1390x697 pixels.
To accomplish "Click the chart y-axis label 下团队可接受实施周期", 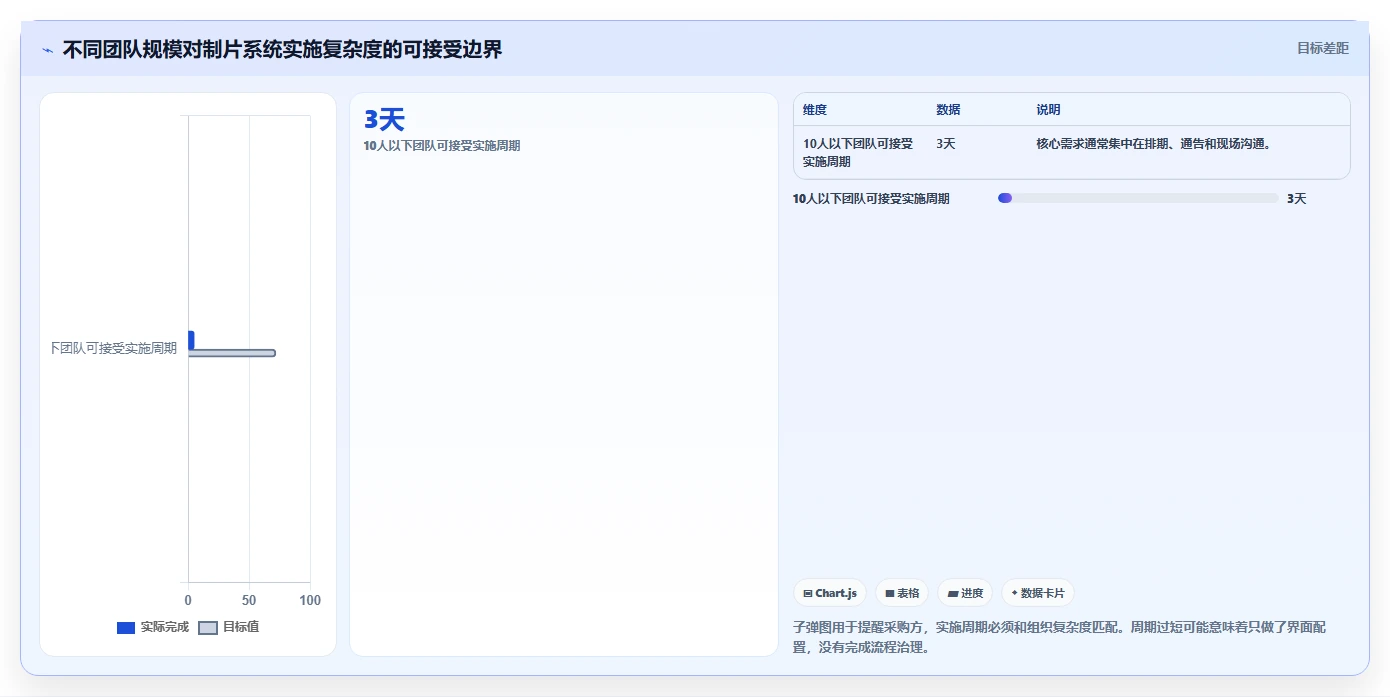I will pyautogui.click(x=113, y=348).
